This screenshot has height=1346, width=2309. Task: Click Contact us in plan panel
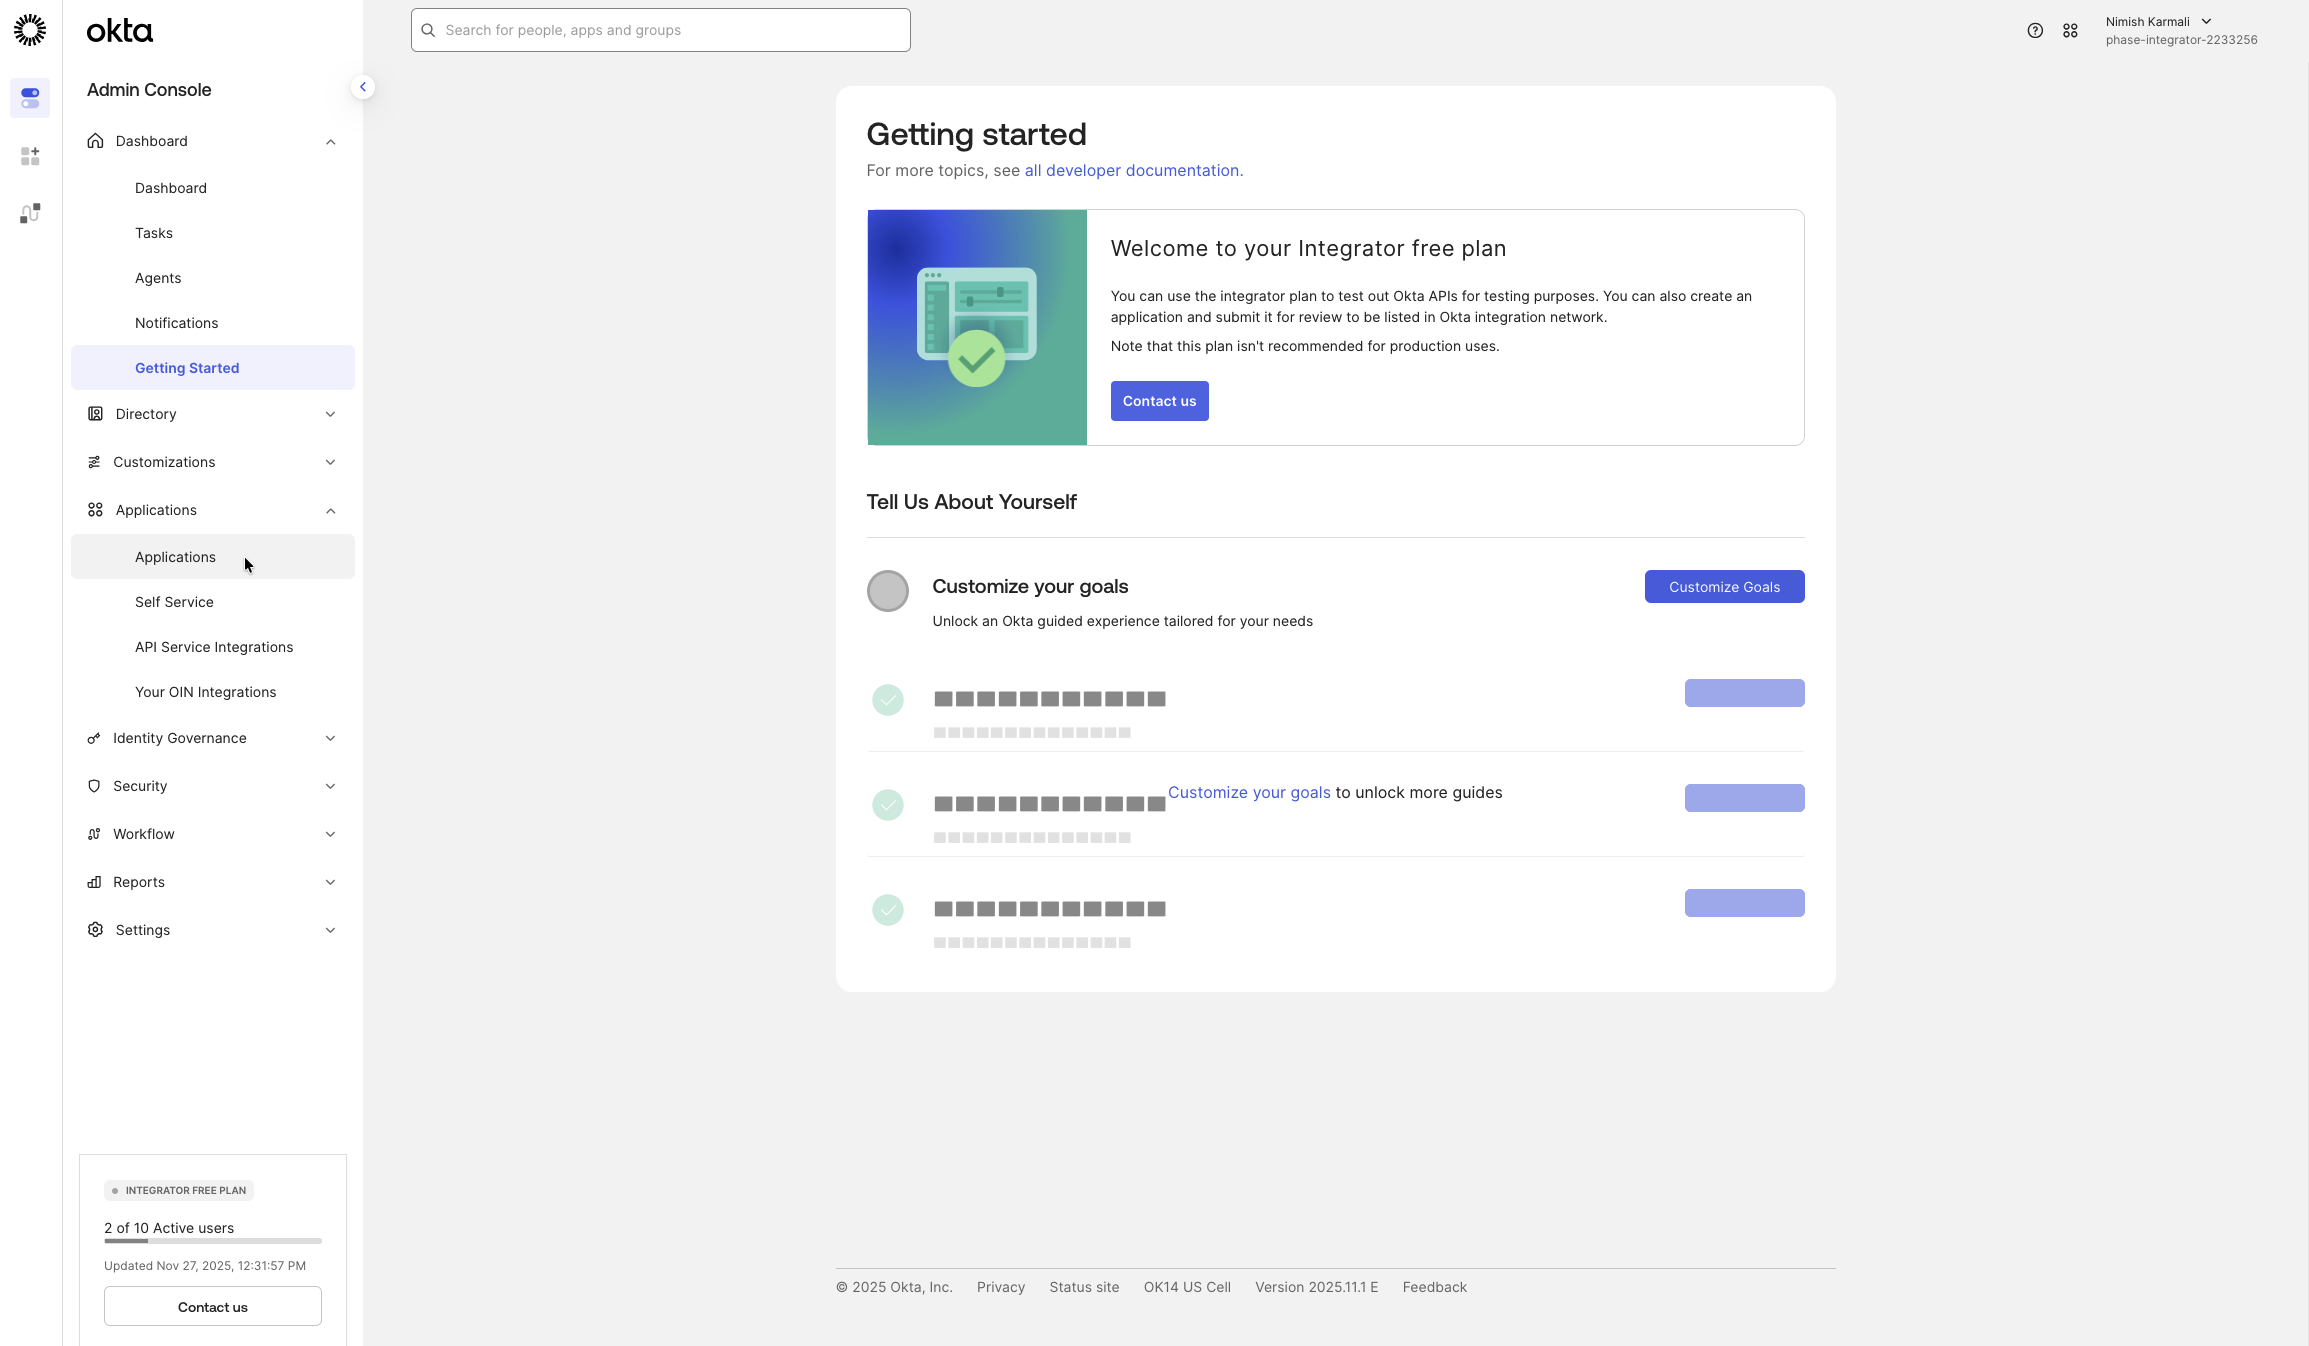click(213, 1306)
